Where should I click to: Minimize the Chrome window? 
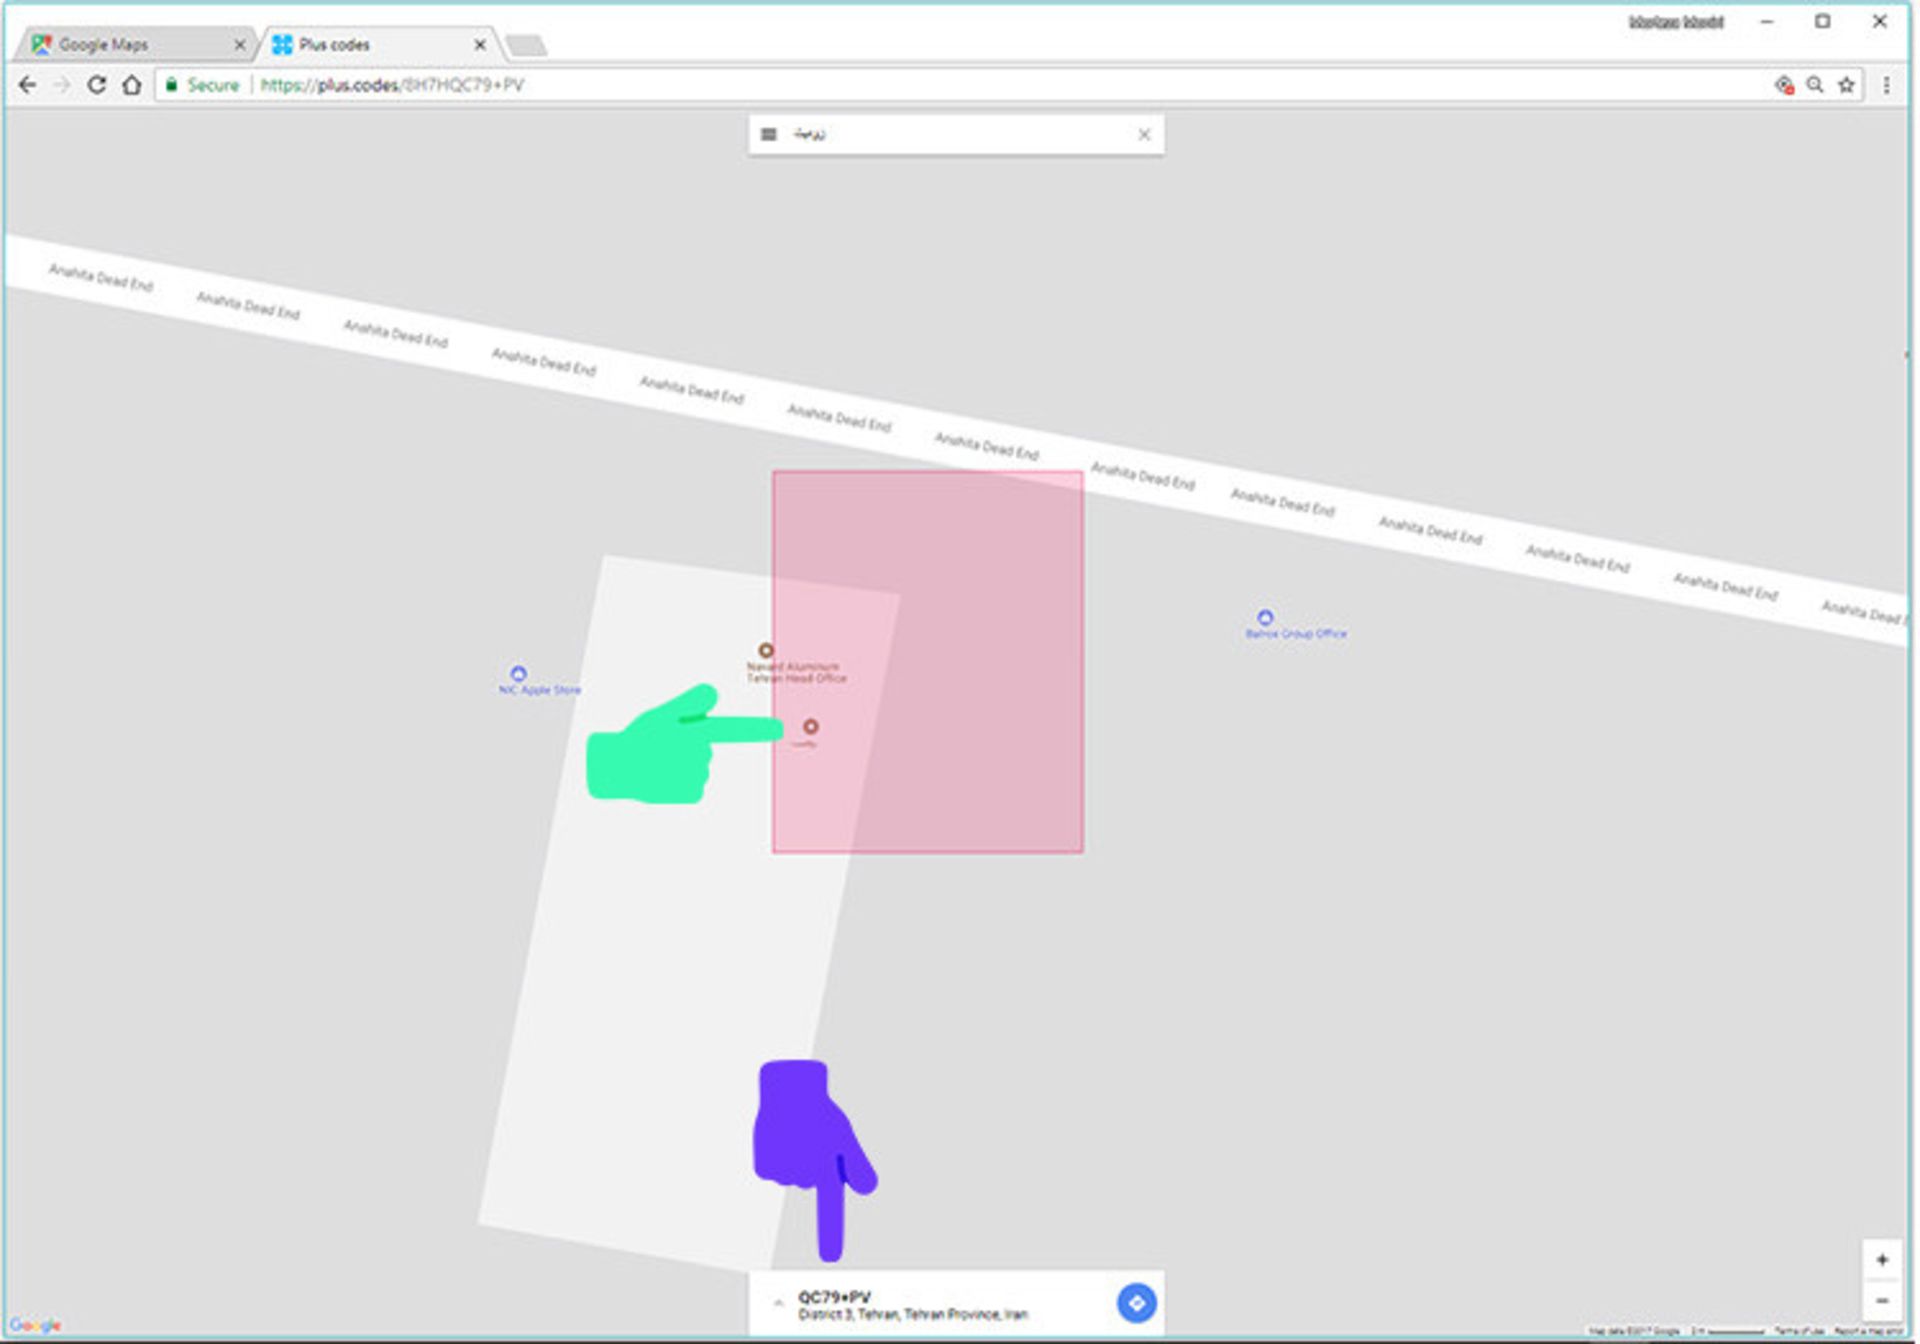[1768, 22]
